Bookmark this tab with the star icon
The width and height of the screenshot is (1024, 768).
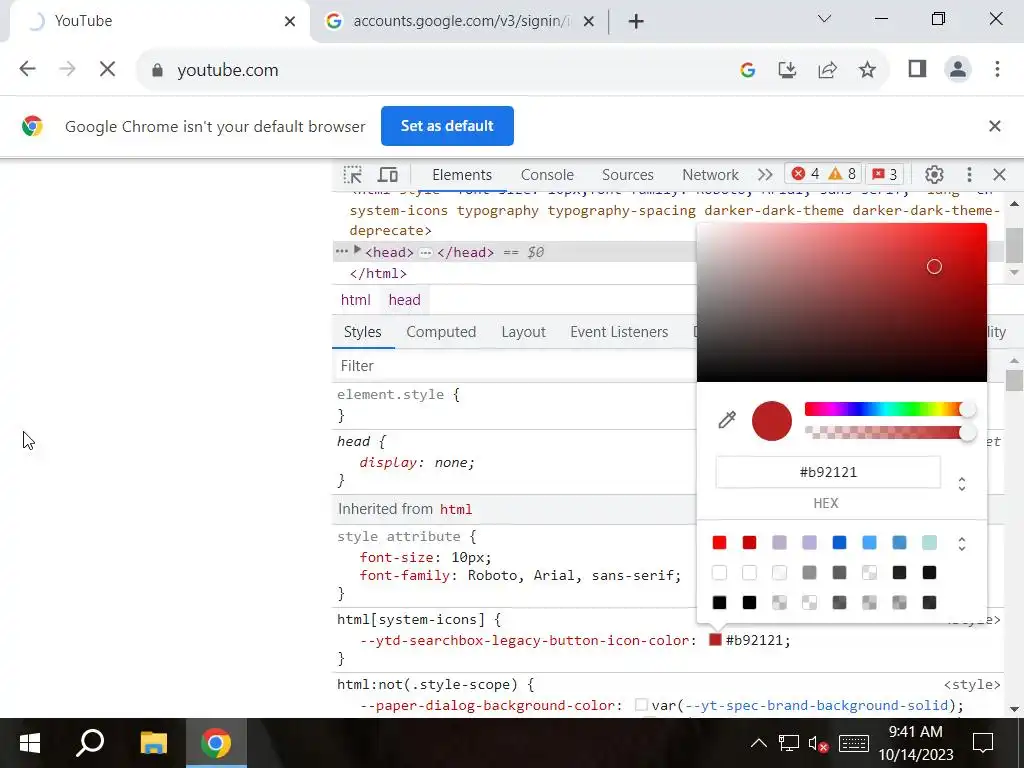(x=867, y=70)
